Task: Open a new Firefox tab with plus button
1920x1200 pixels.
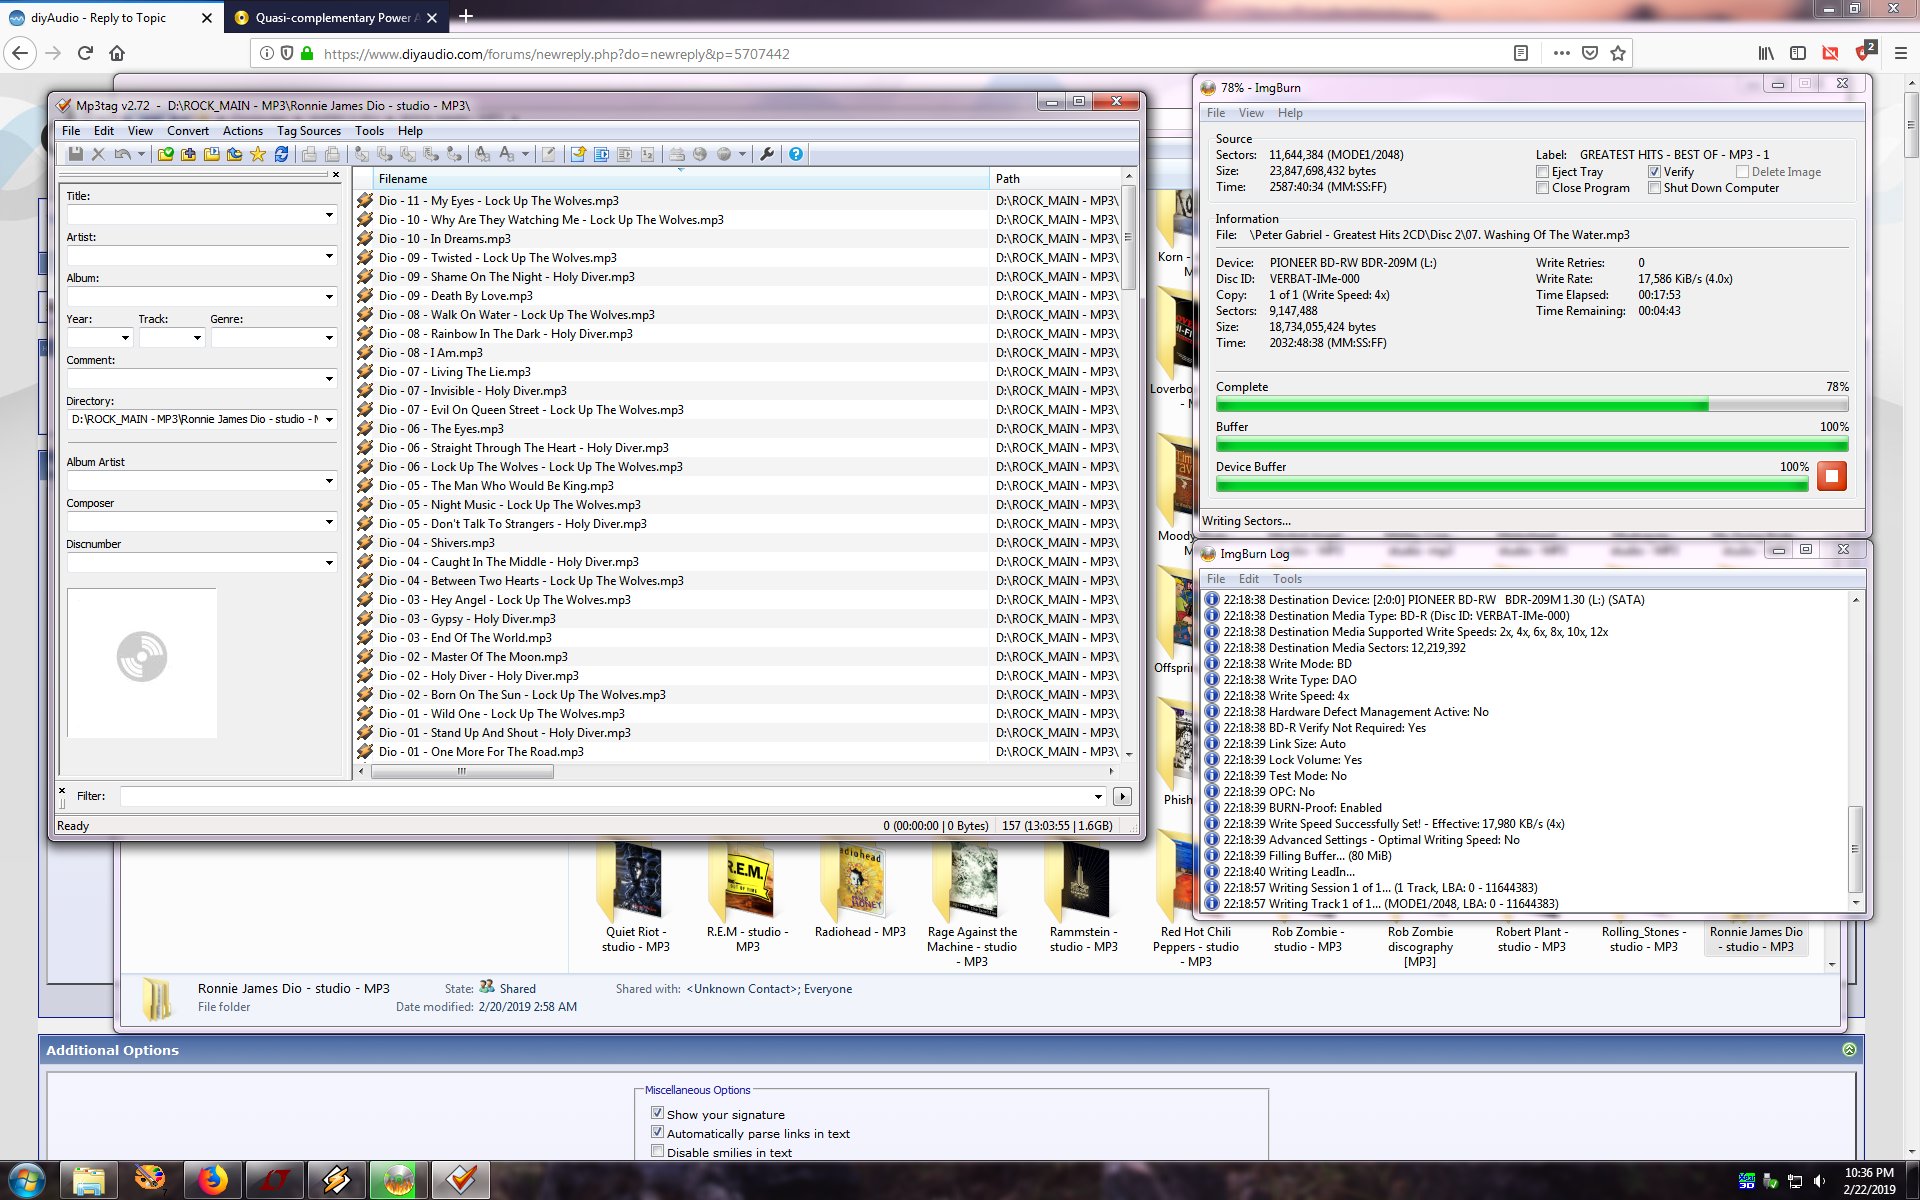Action: pyautogui.click(x=466, y=17)
